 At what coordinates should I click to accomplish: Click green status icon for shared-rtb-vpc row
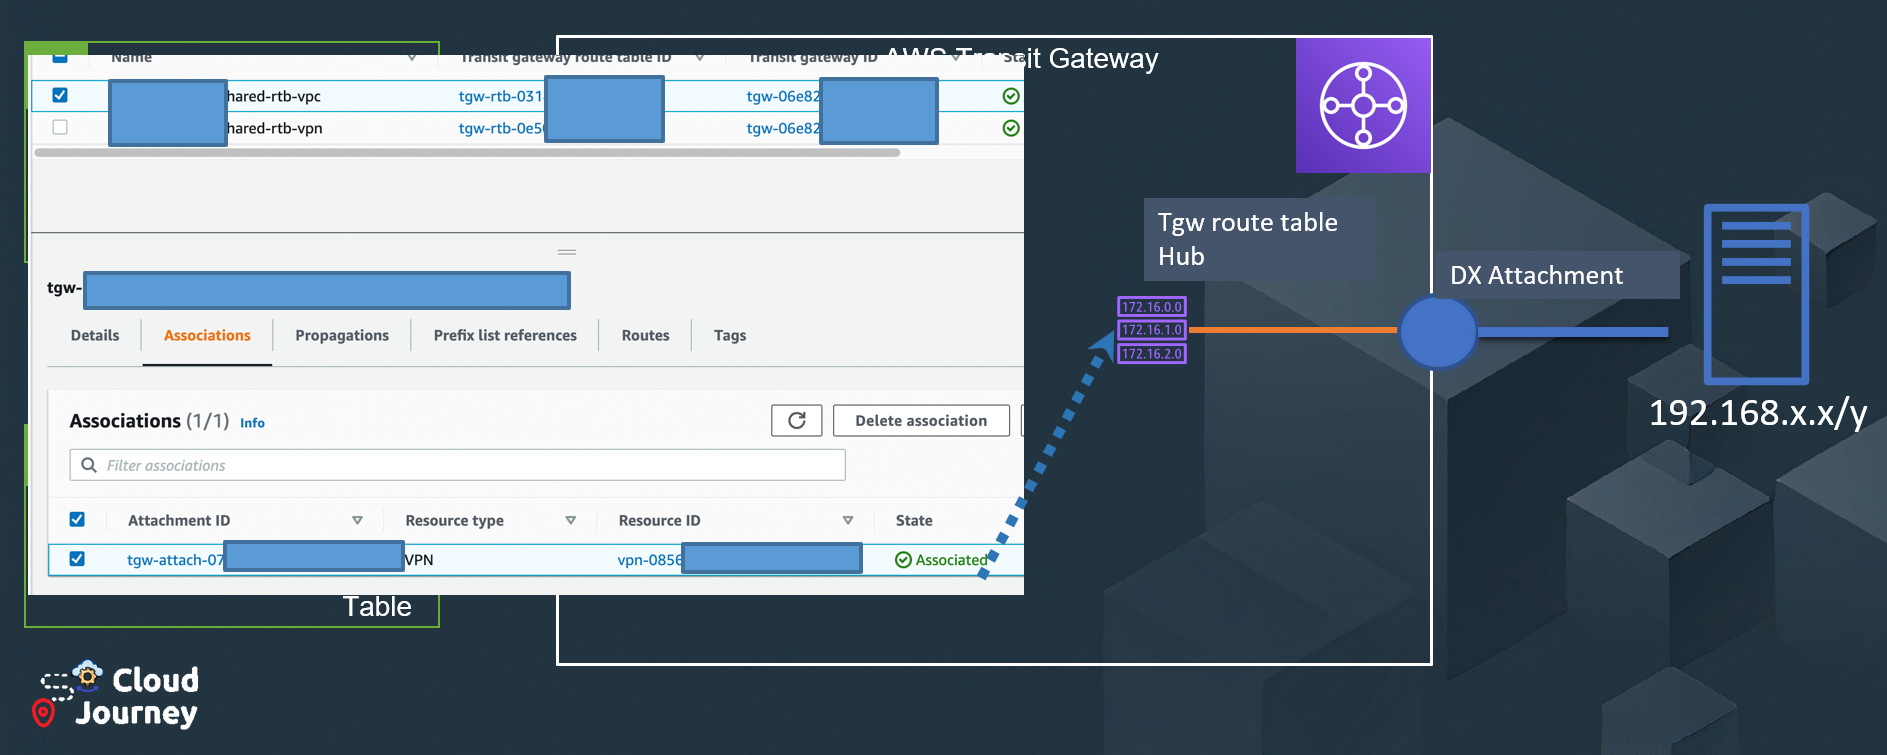pyautogui.click(x=1011, y=96)
